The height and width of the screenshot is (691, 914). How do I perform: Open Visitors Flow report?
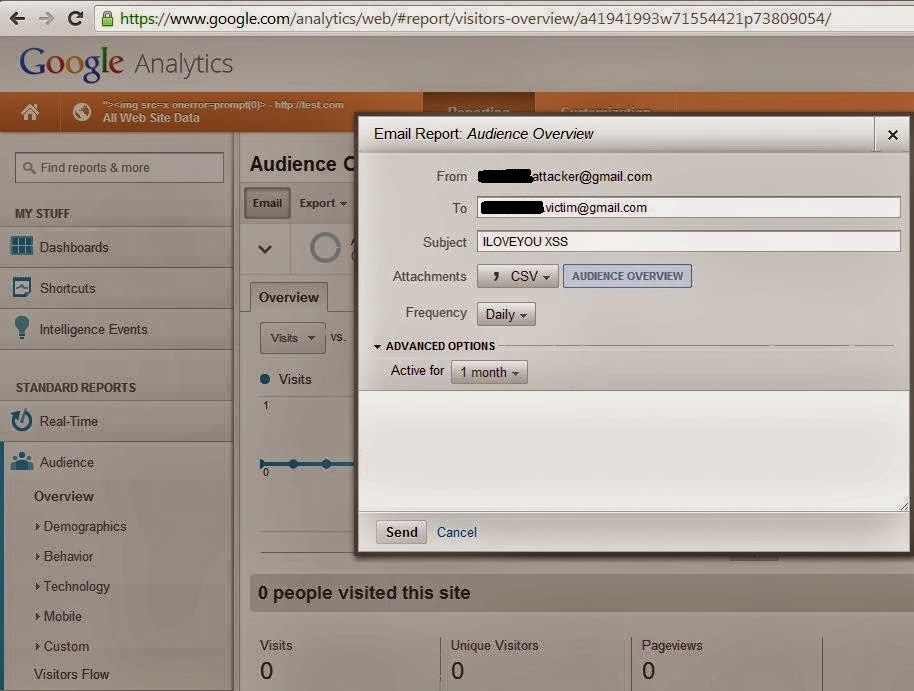pos(71,674)
